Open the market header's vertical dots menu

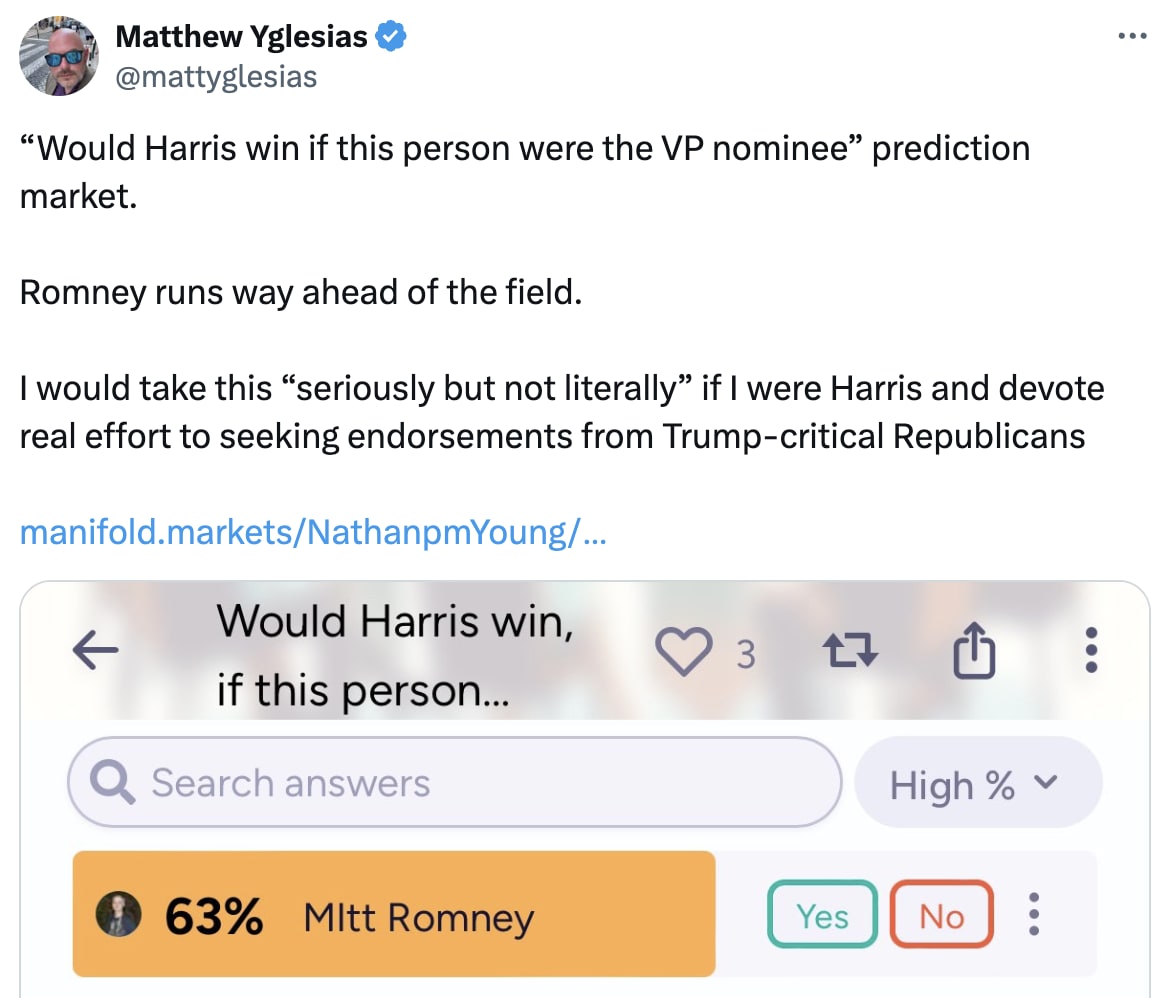coord(1092,651)
